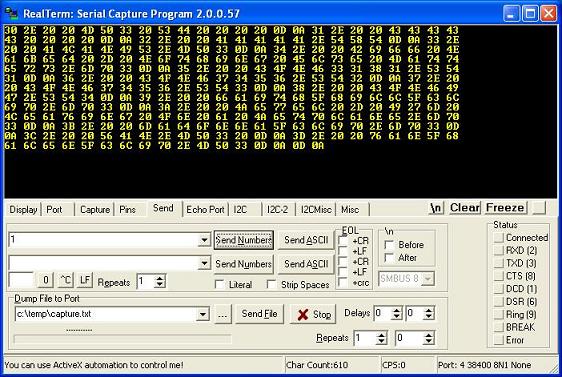This screenshot has width=562, height=377.
Task: Enable the topmost +LF checkbox in EOL group
Action: click(343, 251)
